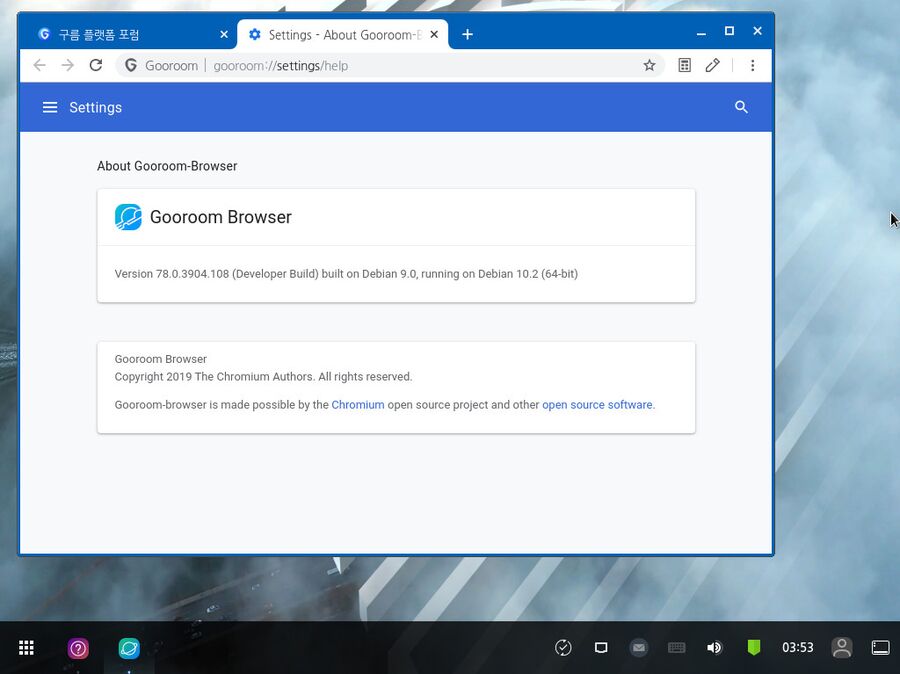Click the display tray icon
Screen dimensions: 900x674
(601, 648)
